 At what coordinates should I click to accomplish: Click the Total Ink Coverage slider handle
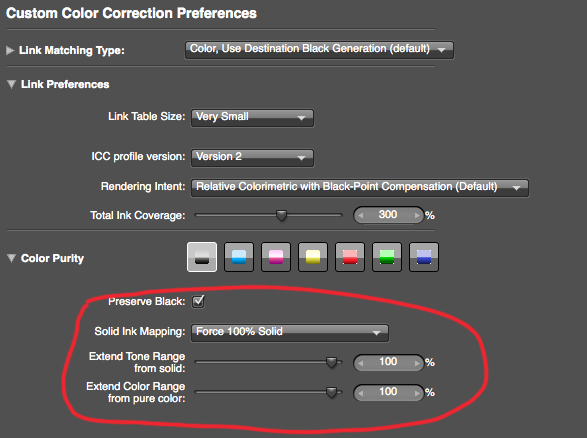coord(281,215)
